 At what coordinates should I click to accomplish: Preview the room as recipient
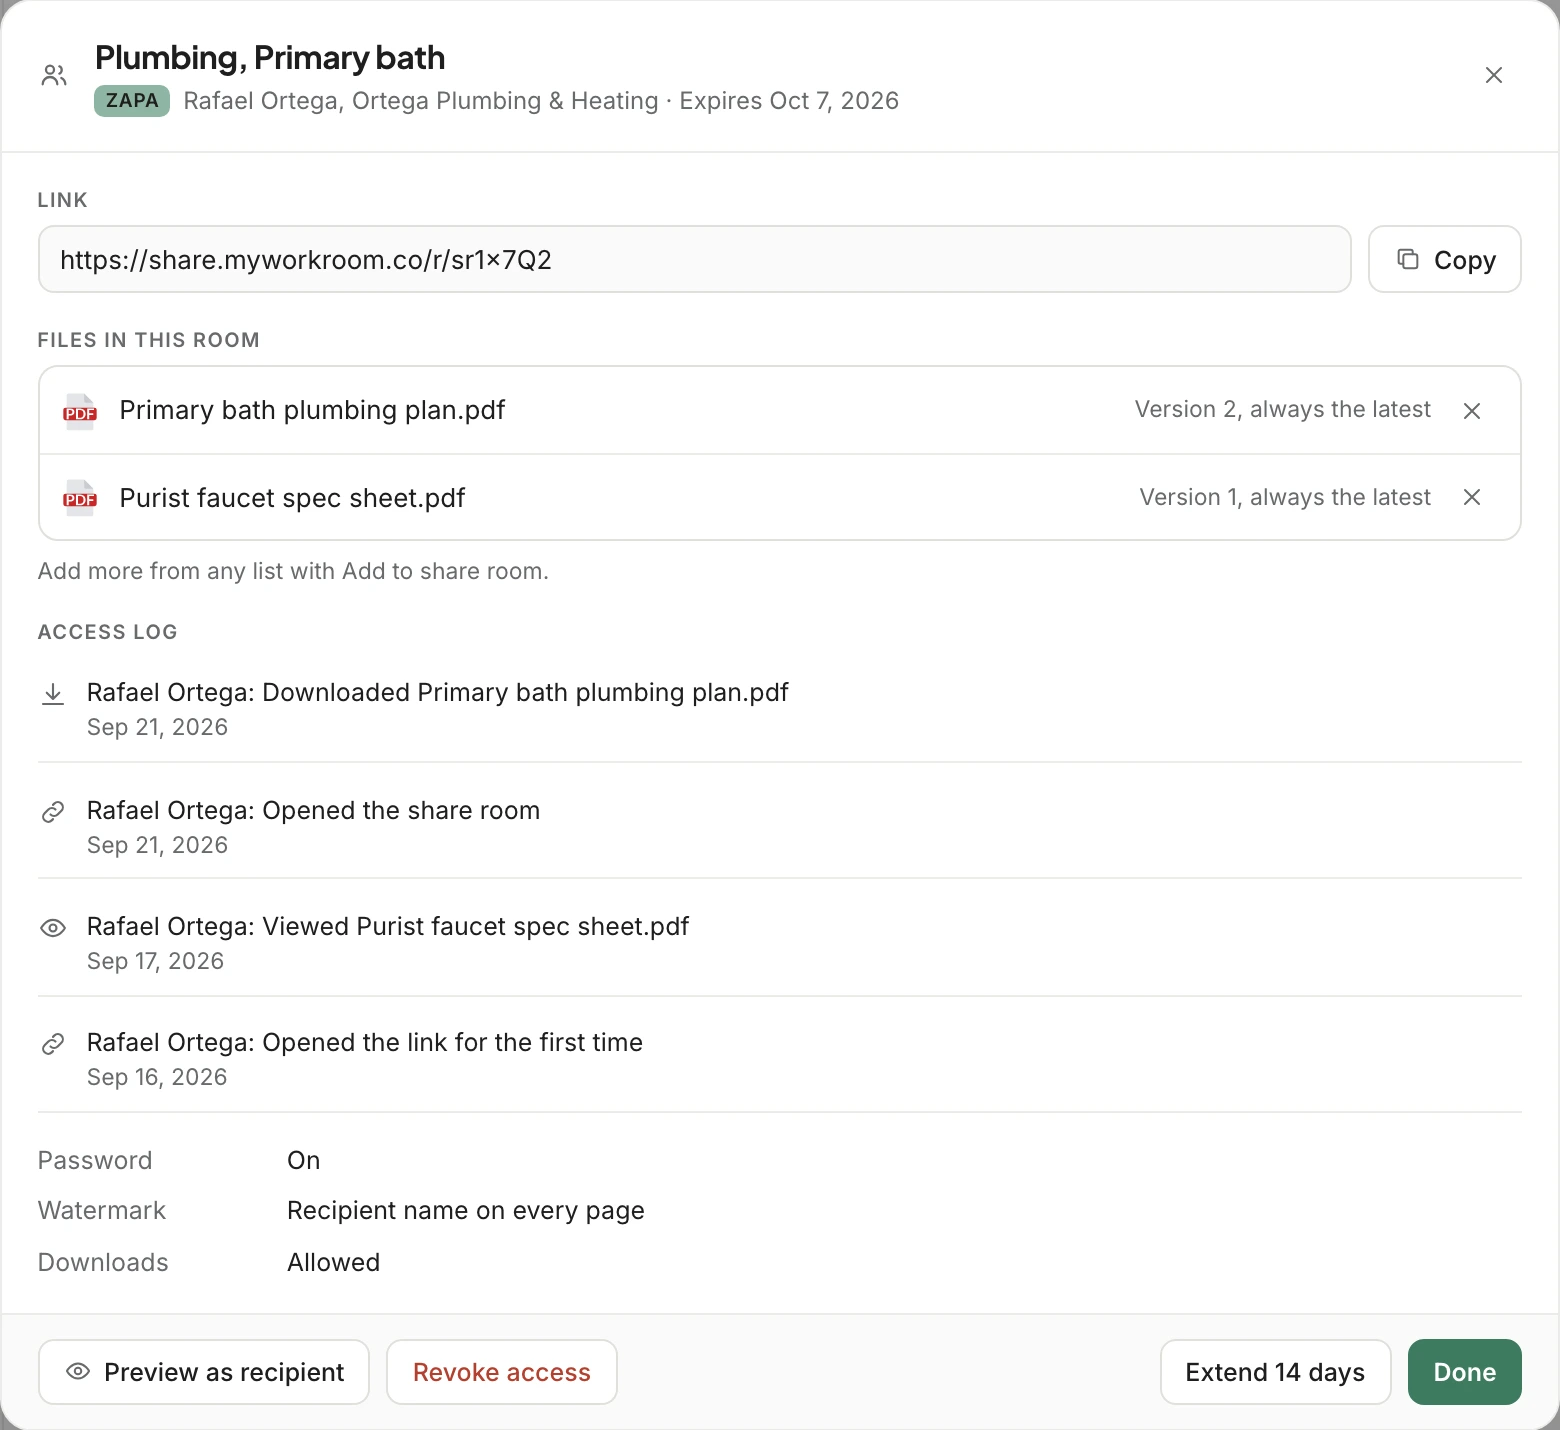coord(204,1372)
